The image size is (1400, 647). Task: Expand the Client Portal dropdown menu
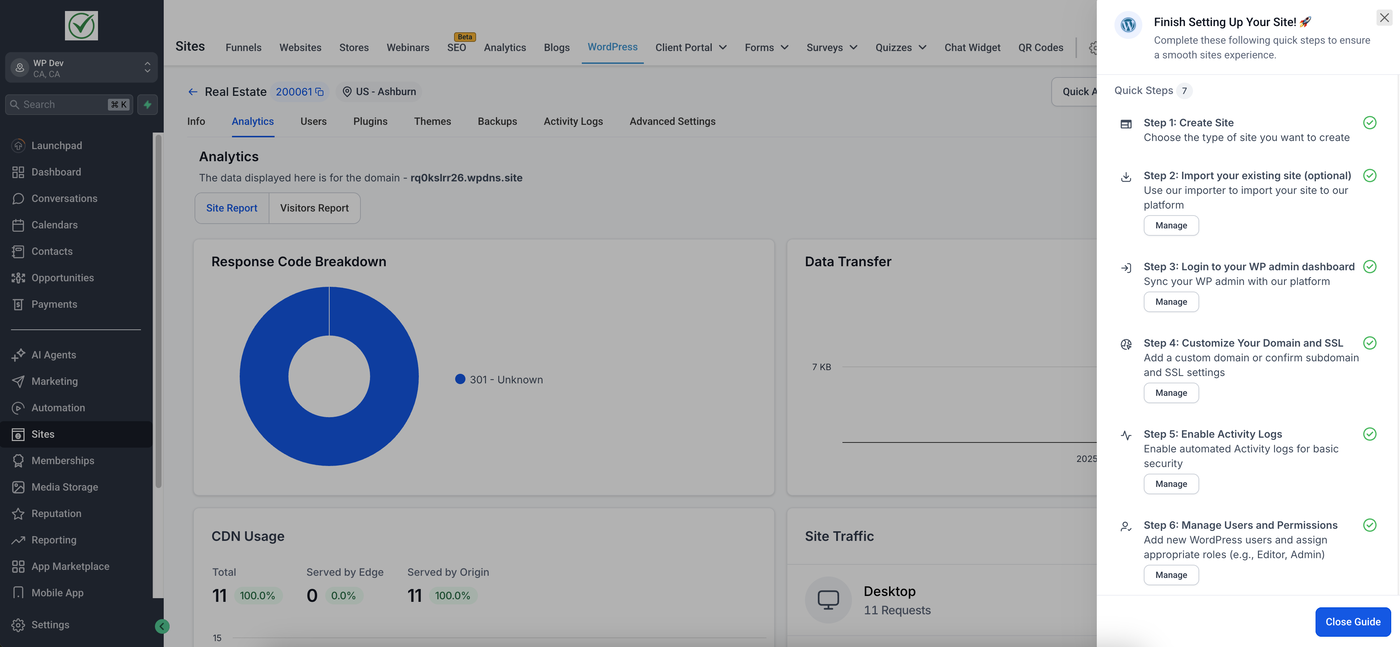(691, 47)
